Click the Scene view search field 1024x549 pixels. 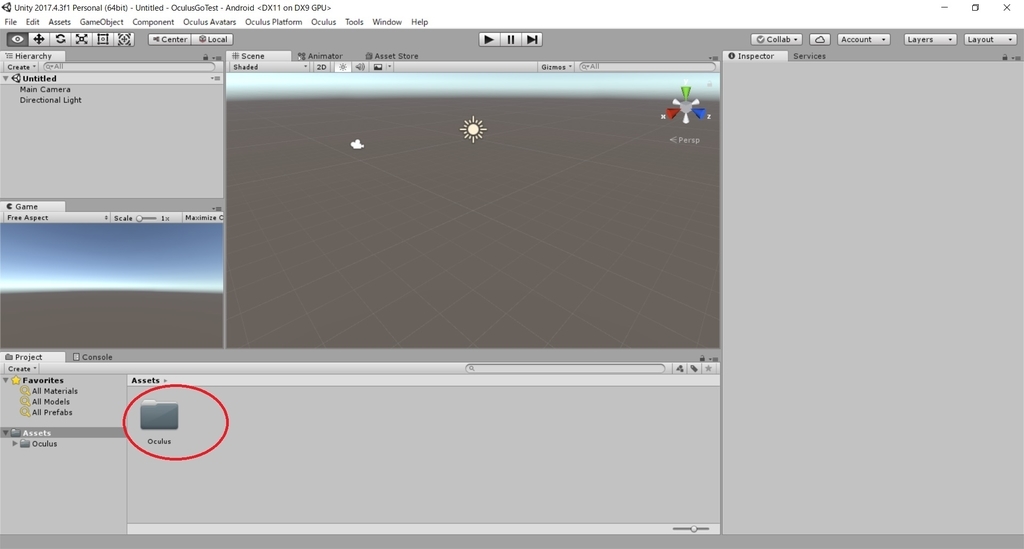[647, 67]
